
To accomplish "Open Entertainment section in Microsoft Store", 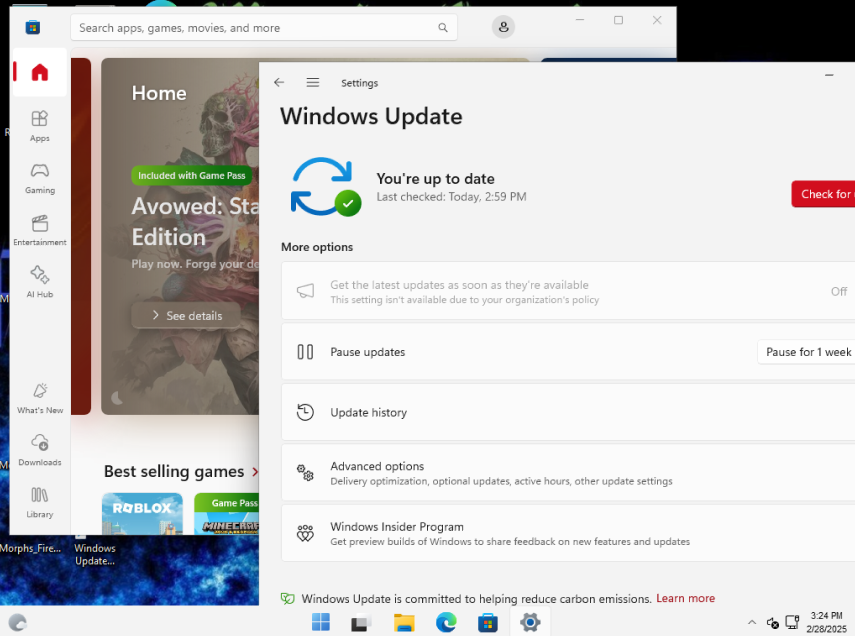I will pyautogui.click(x=40, y=230).
